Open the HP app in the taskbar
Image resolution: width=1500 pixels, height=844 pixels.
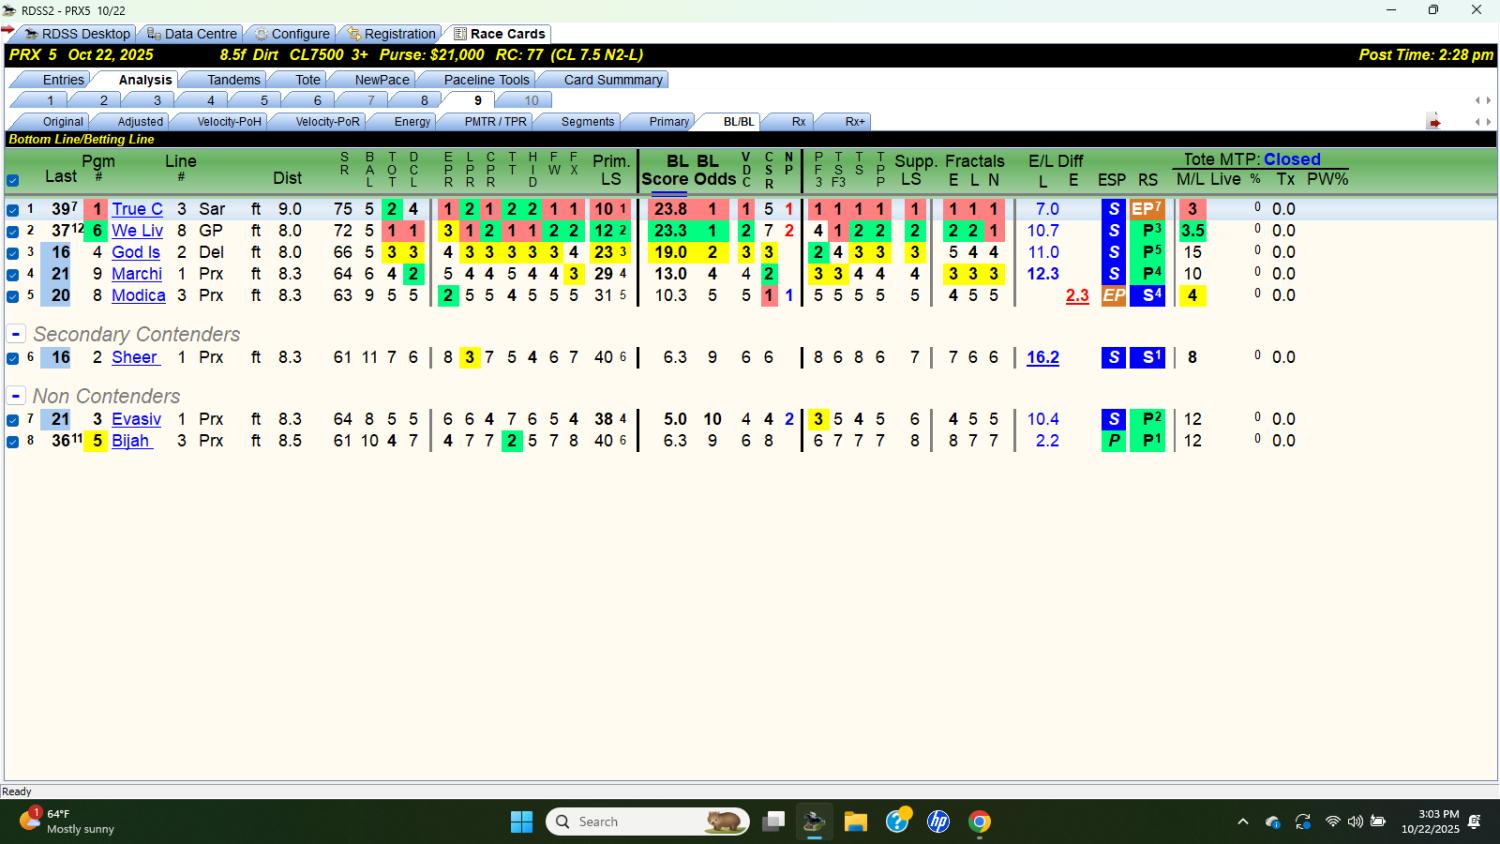[938, 822]
